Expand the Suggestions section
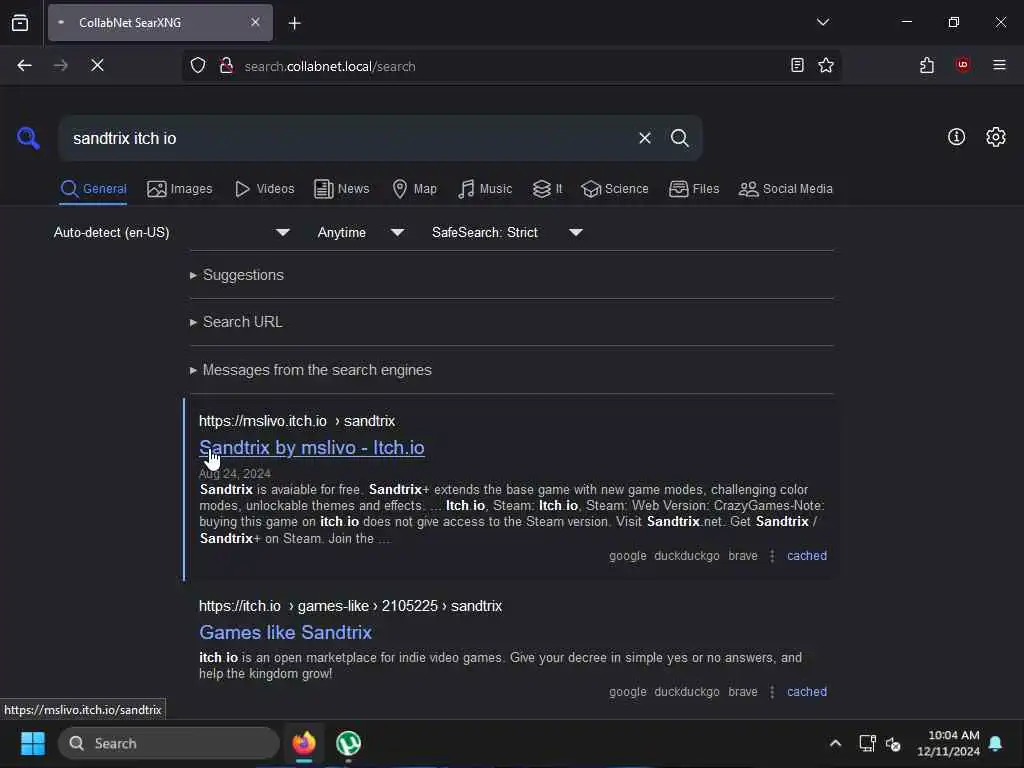Viewport: 1024px width, 768px height. 237,275
